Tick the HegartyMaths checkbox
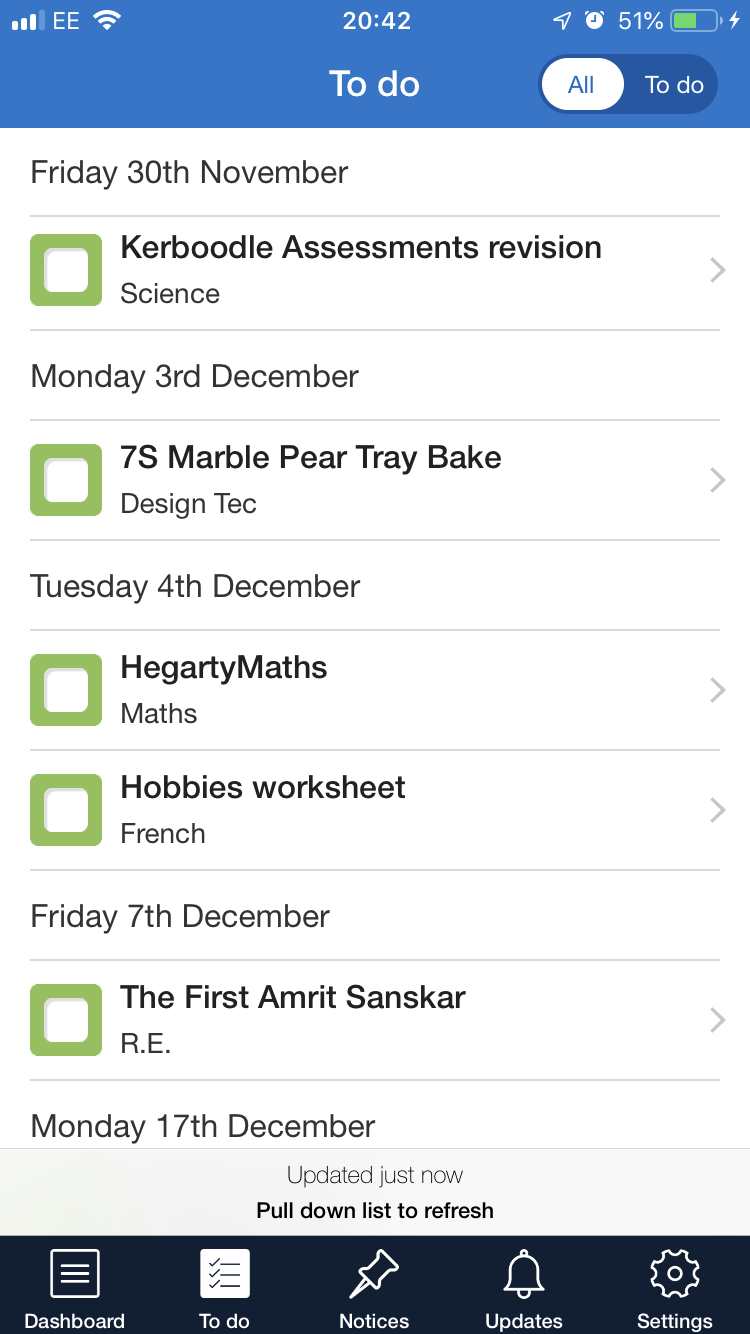Viewport: 750px width, 1334px height. (x=66, y=690)
